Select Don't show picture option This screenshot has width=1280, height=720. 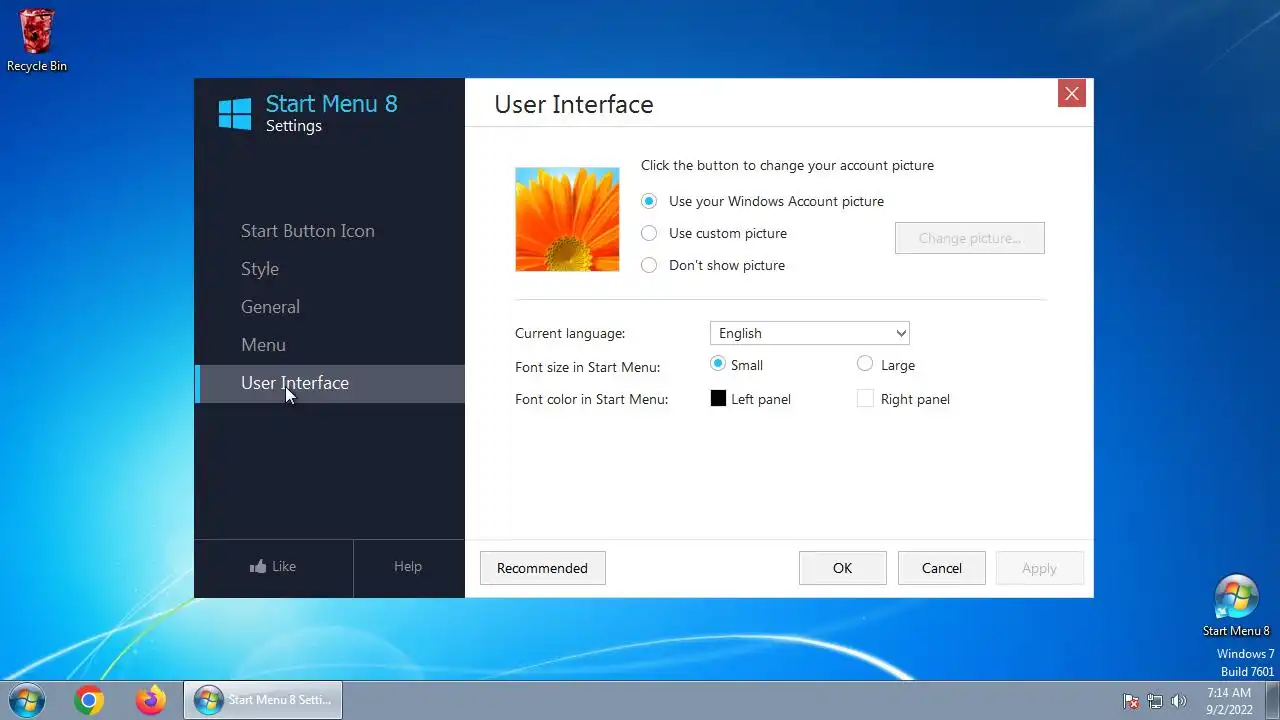pos(649,265)
